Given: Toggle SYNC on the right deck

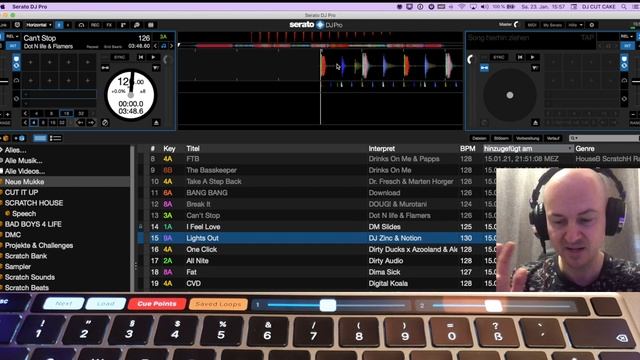Looking at the screenshot, I should tap(498, 57).
